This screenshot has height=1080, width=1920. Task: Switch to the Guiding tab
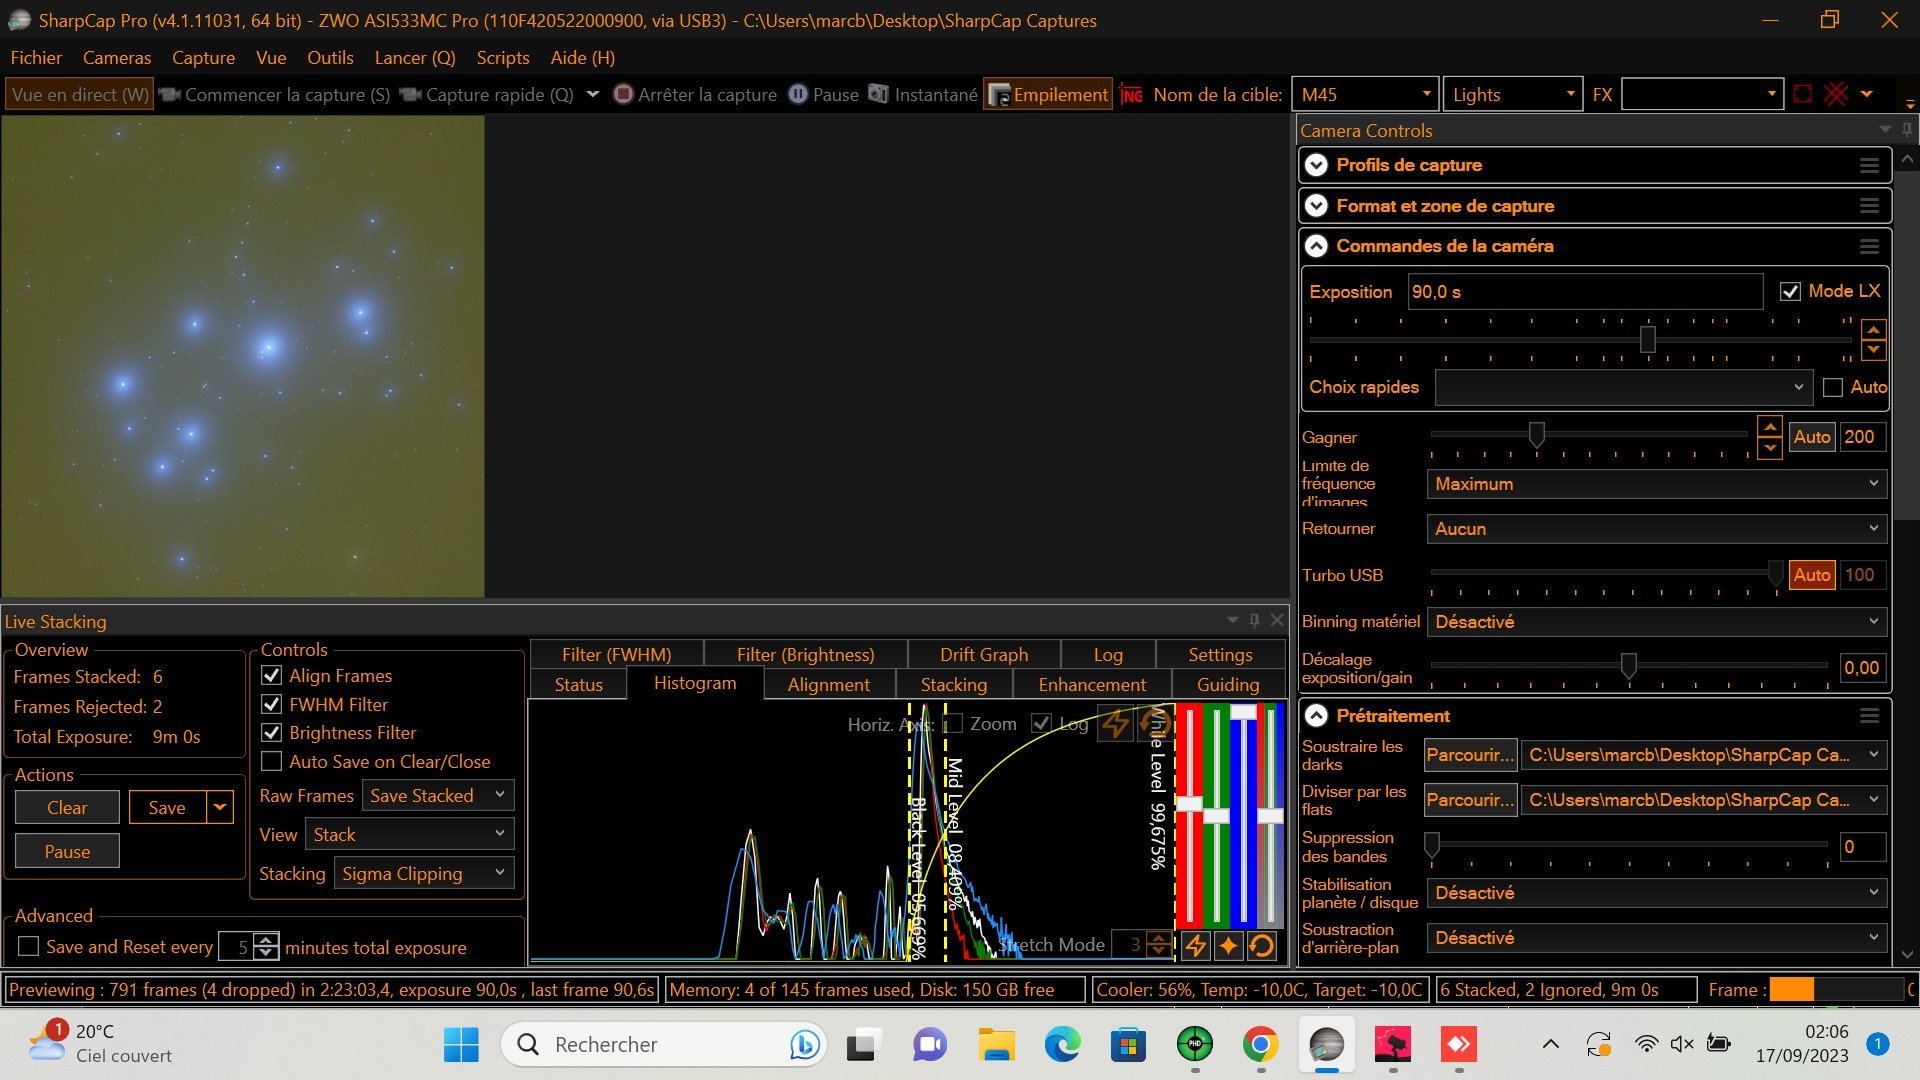pyautogui.click(x=1228, y=684)
